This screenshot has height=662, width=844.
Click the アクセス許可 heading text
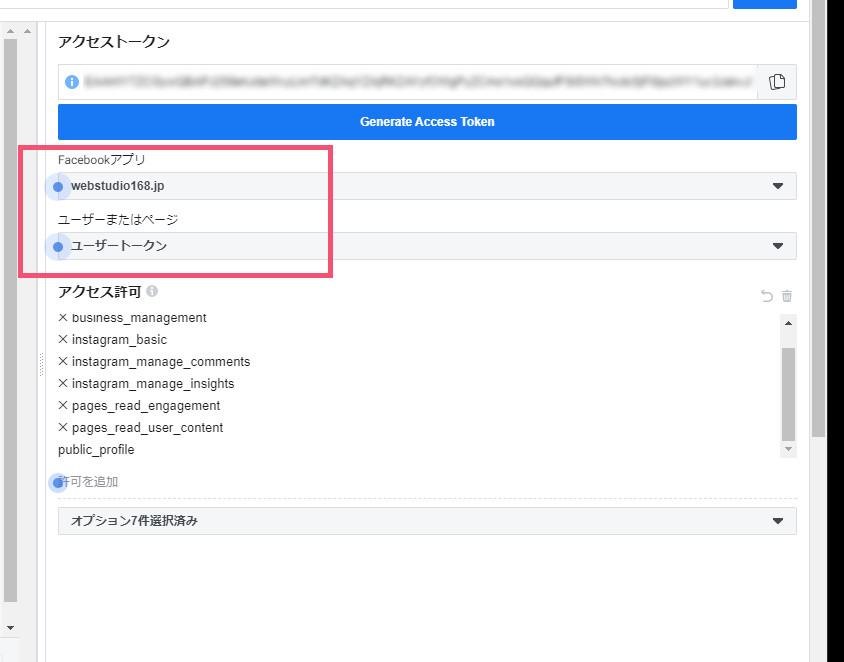[x=100, y=292]
